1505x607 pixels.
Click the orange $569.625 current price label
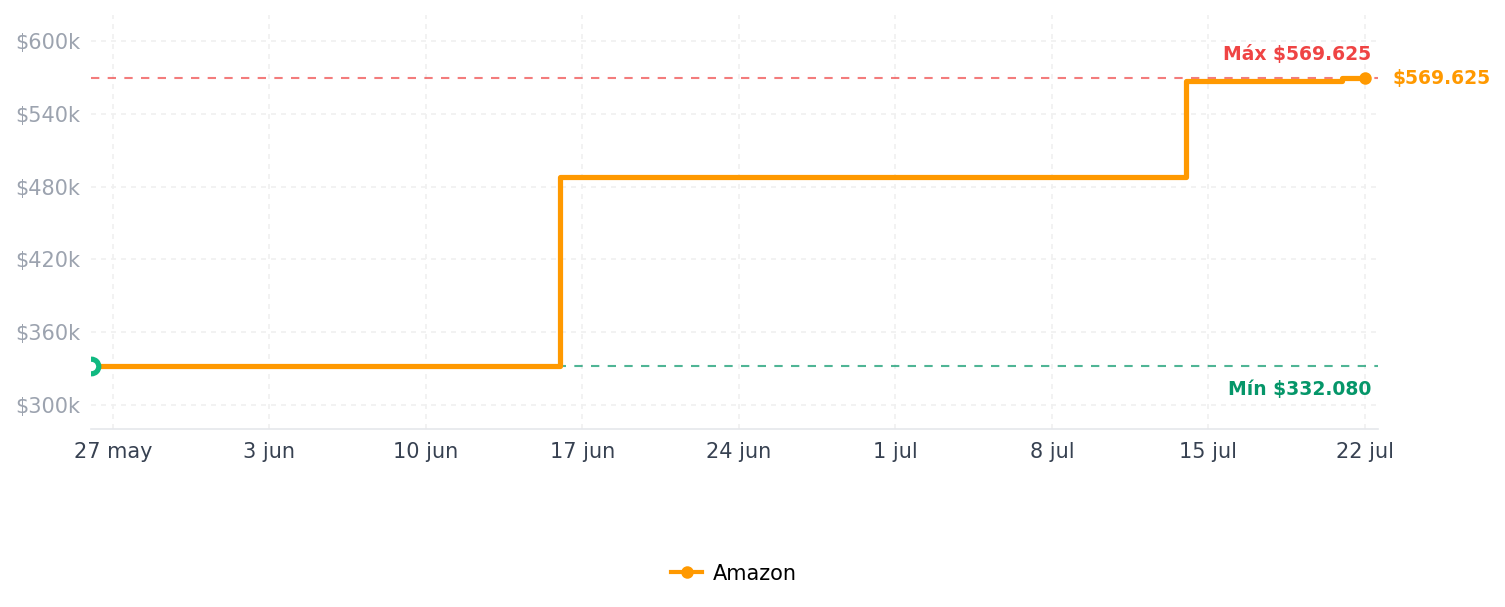1441,78
